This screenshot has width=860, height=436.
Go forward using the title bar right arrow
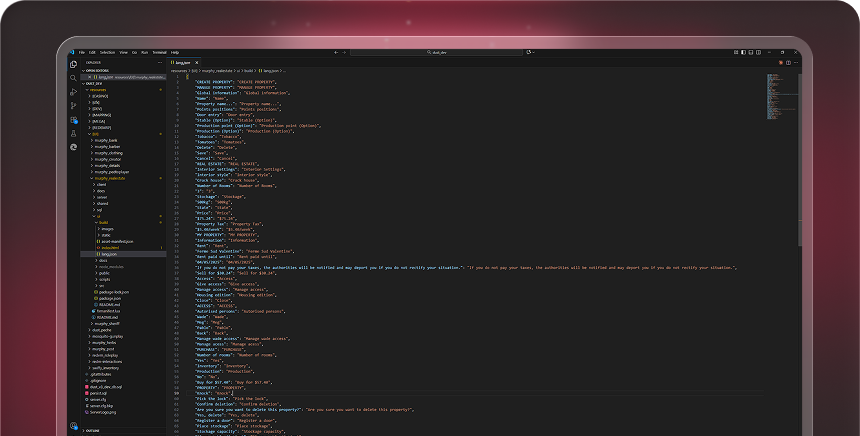tap(344, 52)
